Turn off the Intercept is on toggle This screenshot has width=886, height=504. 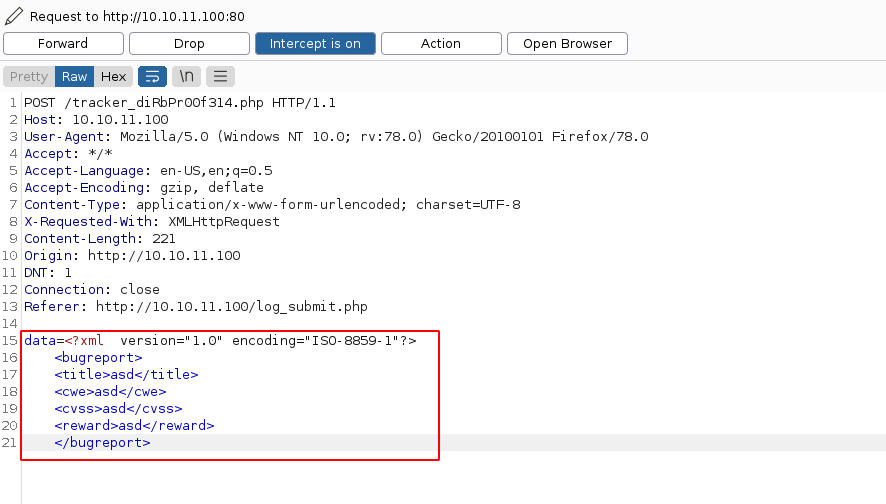[315, 43]
